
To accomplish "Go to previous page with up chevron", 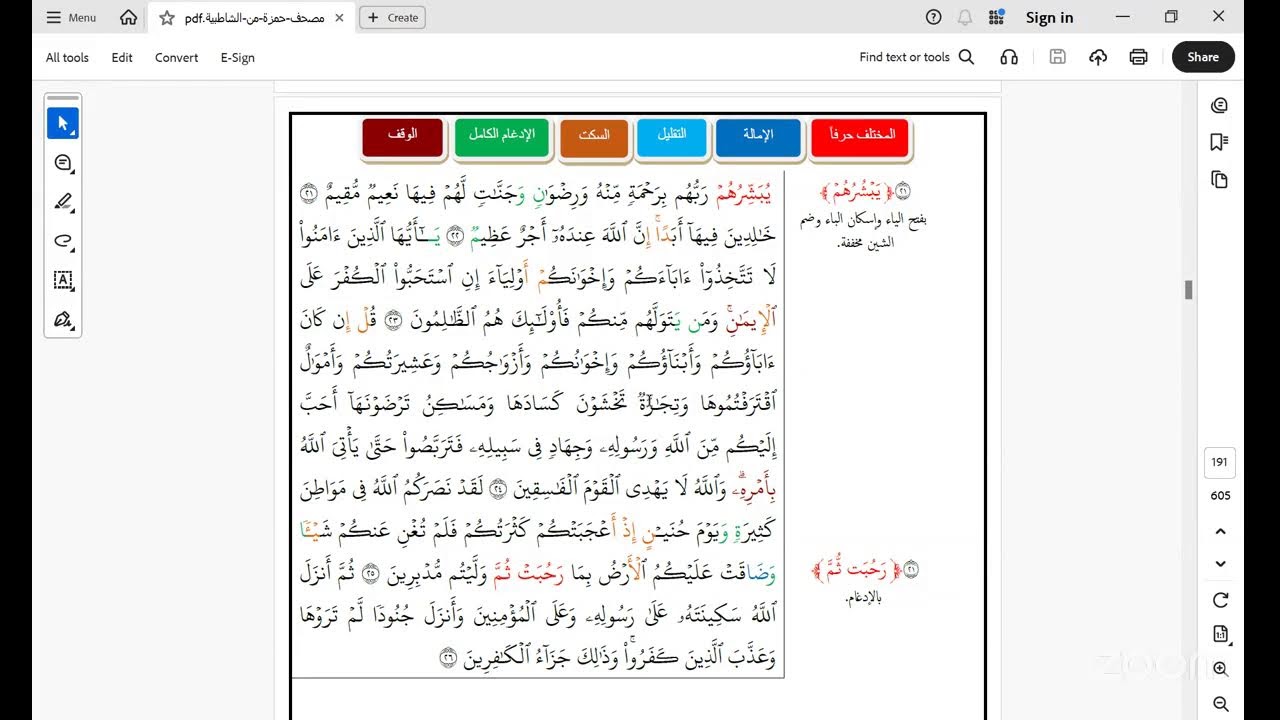I will point(1220,531).
